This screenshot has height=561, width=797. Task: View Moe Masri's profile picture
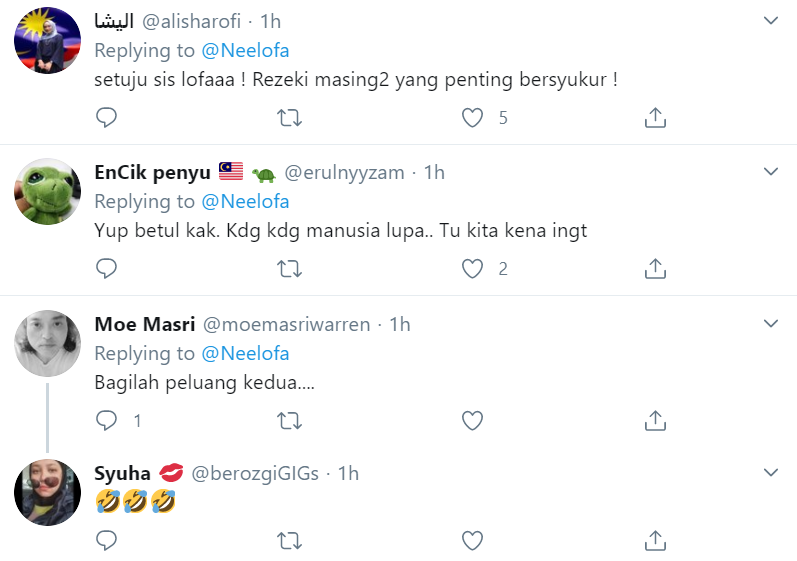[47, 344]
